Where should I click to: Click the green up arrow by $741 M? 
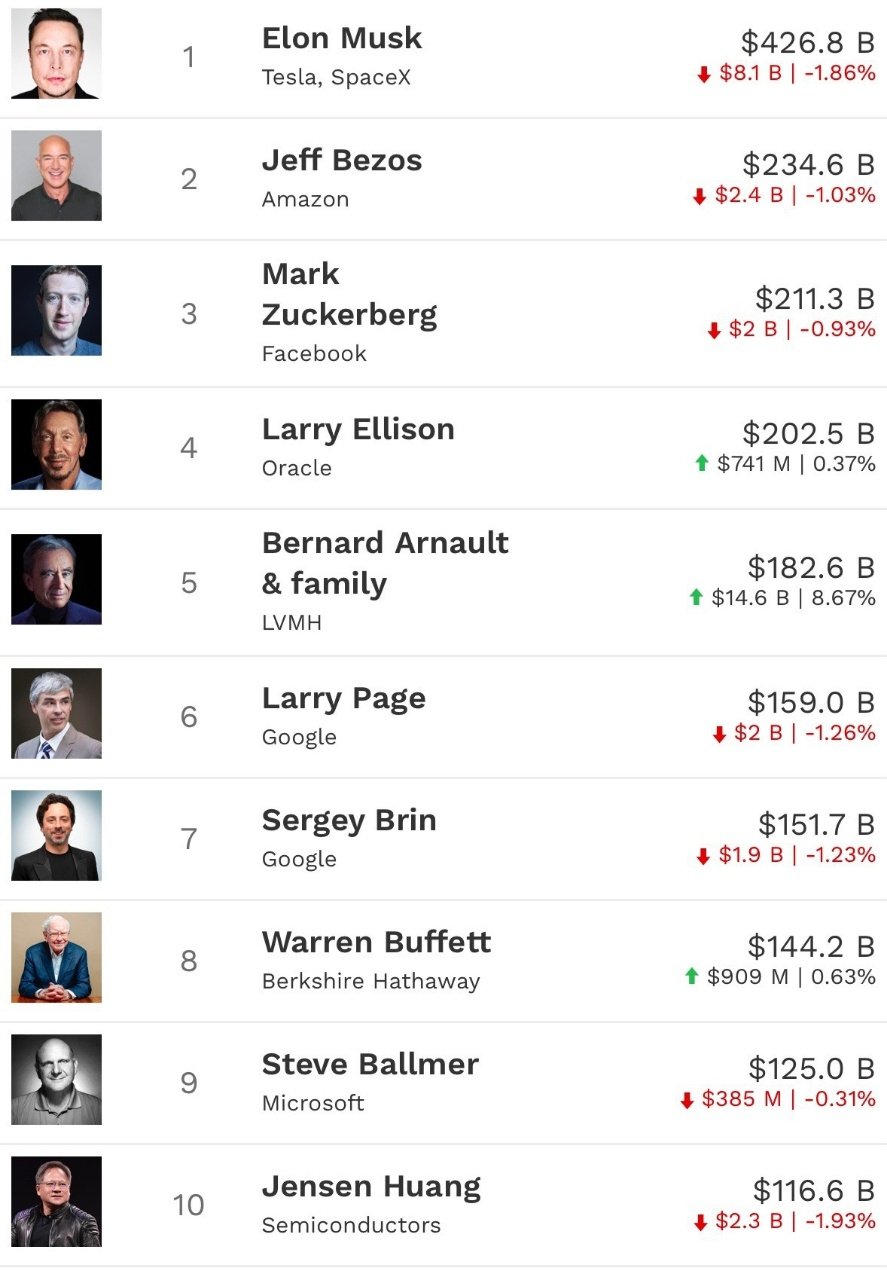point(702,463)
